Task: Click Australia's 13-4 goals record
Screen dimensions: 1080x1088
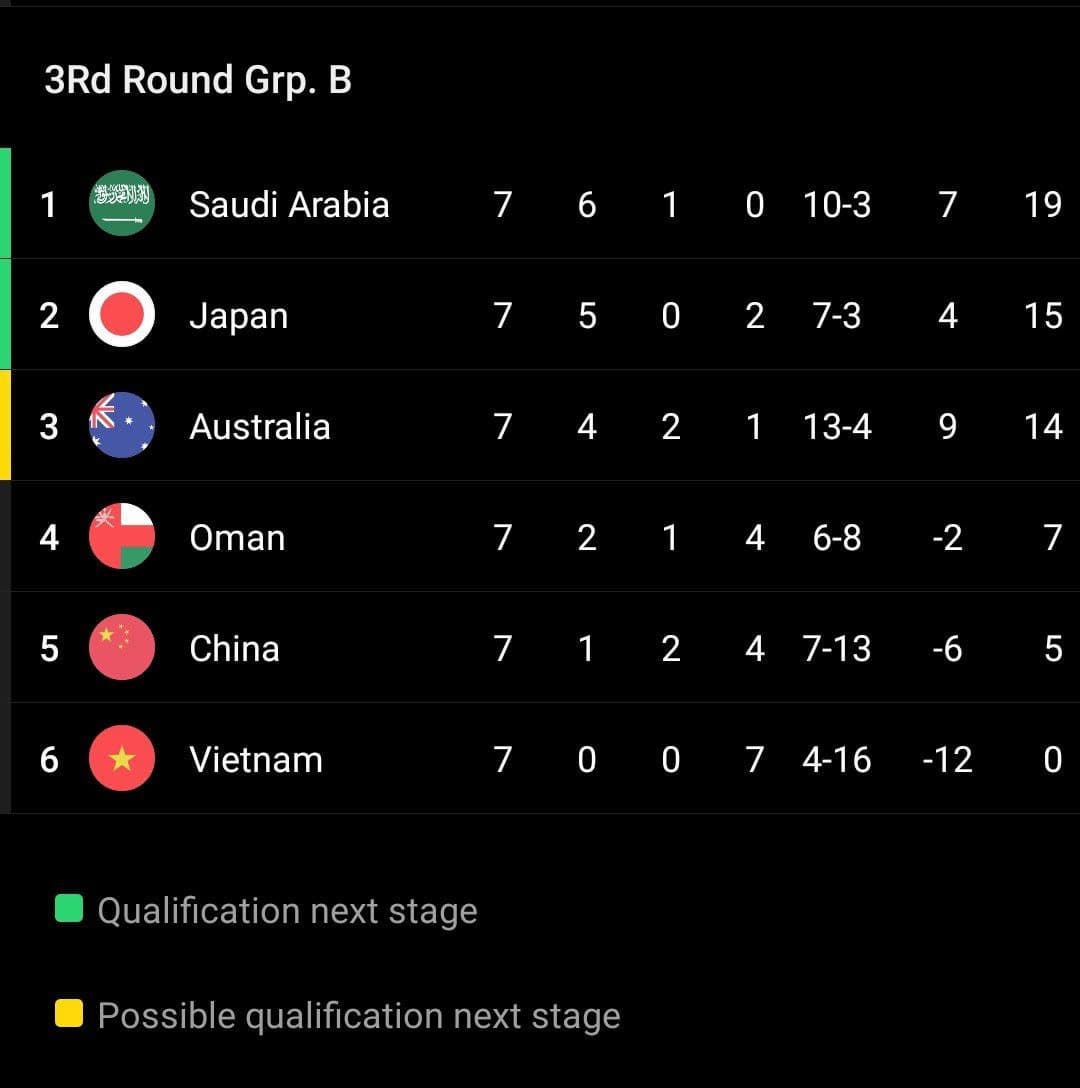Action: coord(837,427)
